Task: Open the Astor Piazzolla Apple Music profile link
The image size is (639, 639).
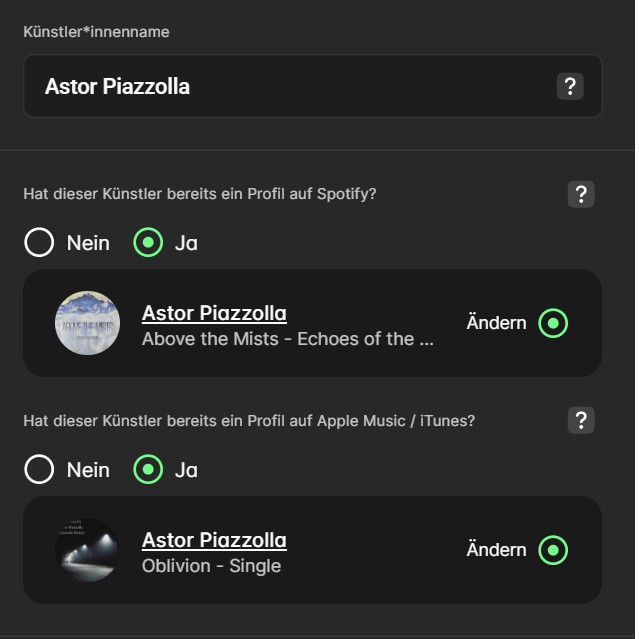Action: (214, 540)
